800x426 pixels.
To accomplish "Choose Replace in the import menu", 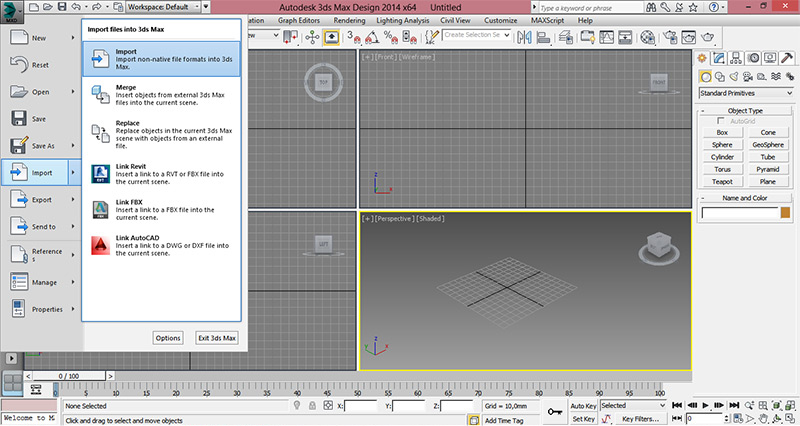I will pyautogui.click(x=161, y=134).
